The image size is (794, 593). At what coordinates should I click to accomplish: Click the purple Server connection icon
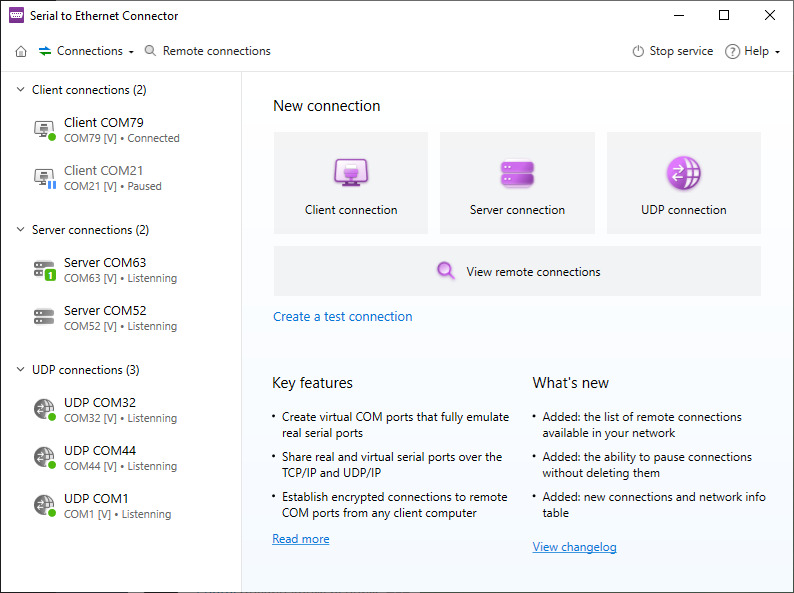tap(517, 174)
